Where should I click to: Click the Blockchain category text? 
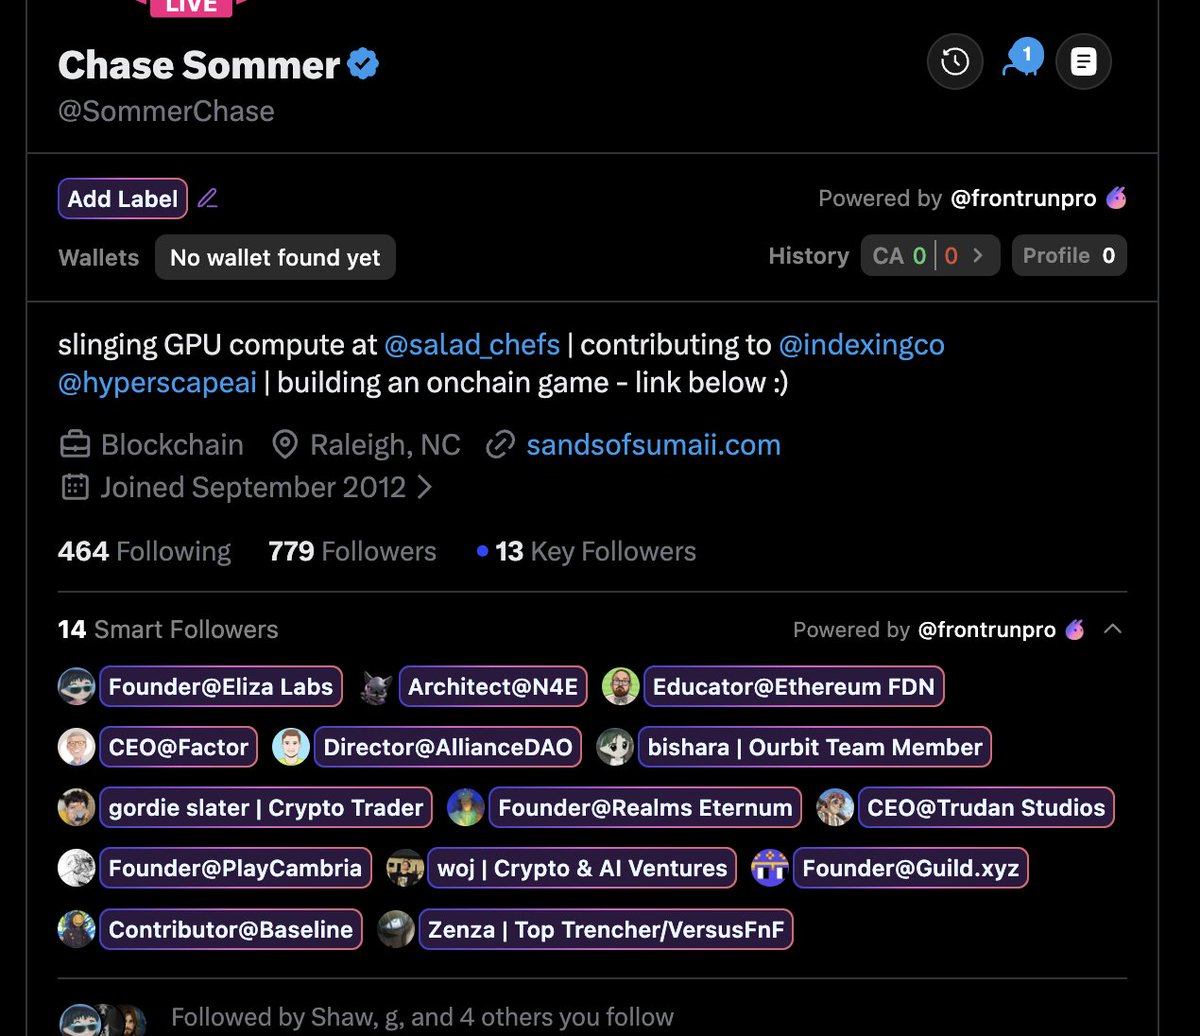[x=172, y=444]
